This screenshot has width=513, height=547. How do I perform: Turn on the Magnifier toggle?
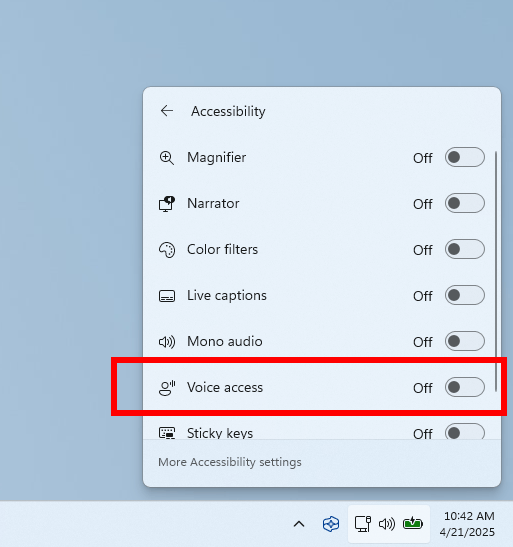pos(465,157)
